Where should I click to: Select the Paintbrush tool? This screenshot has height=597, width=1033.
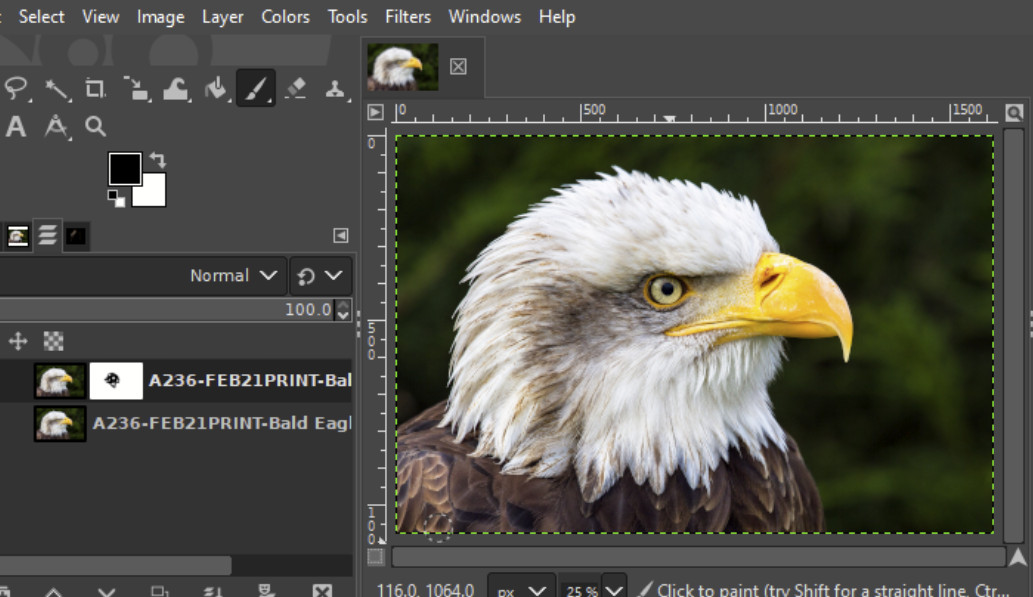[x=256, y=88]
